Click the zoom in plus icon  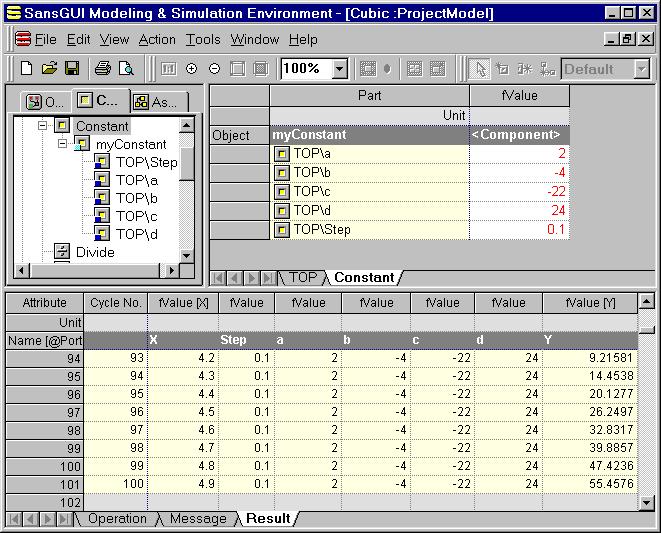pyautogui.click(x=191, y=68)
